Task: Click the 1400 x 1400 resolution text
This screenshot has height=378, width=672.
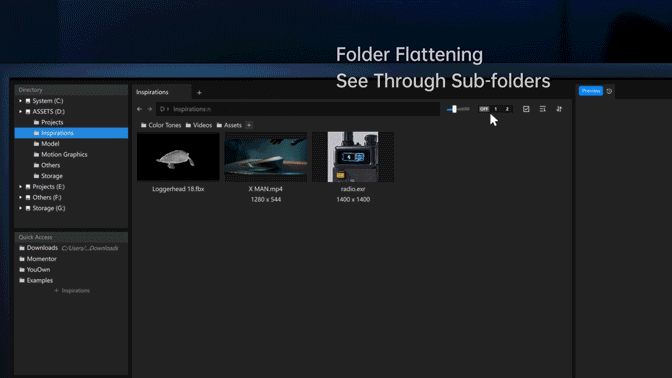Action: click(353, 199)
